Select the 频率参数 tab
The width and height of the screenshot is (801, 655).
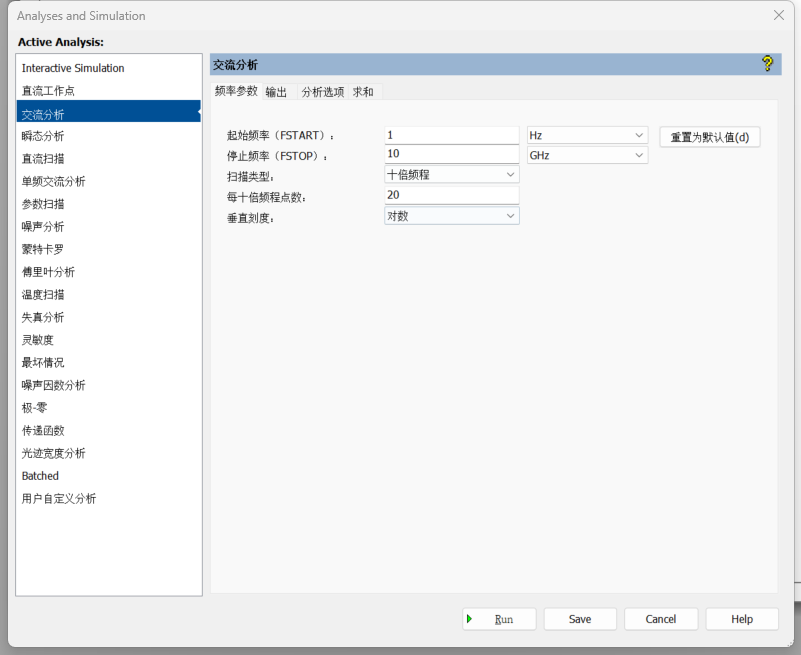coord(237,90)
